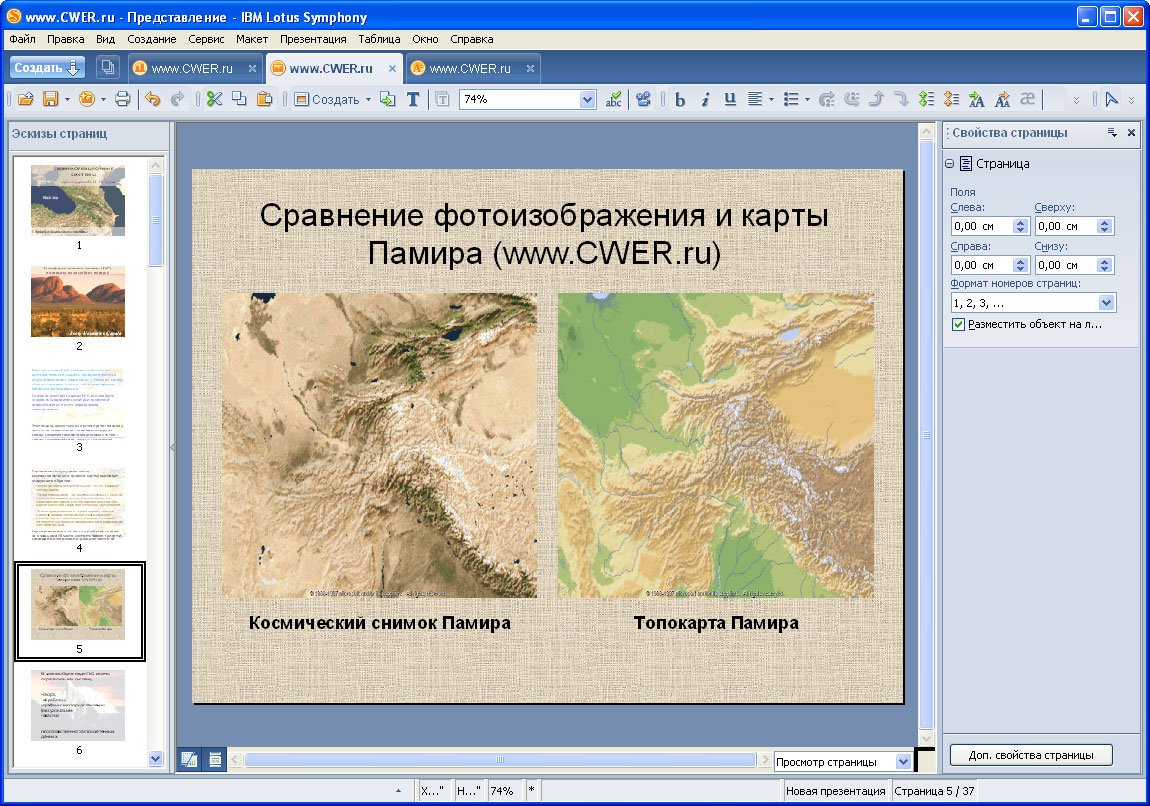Toggle underline formatting
This screenshot has width=1150, height=806.
730,99
